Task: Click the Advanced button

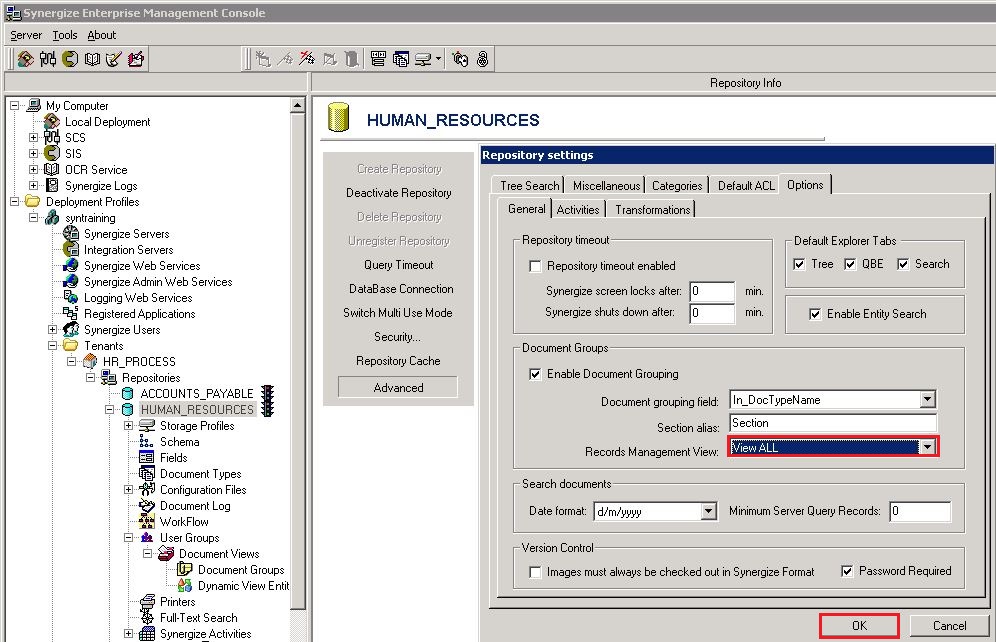Action: [398, 387]
